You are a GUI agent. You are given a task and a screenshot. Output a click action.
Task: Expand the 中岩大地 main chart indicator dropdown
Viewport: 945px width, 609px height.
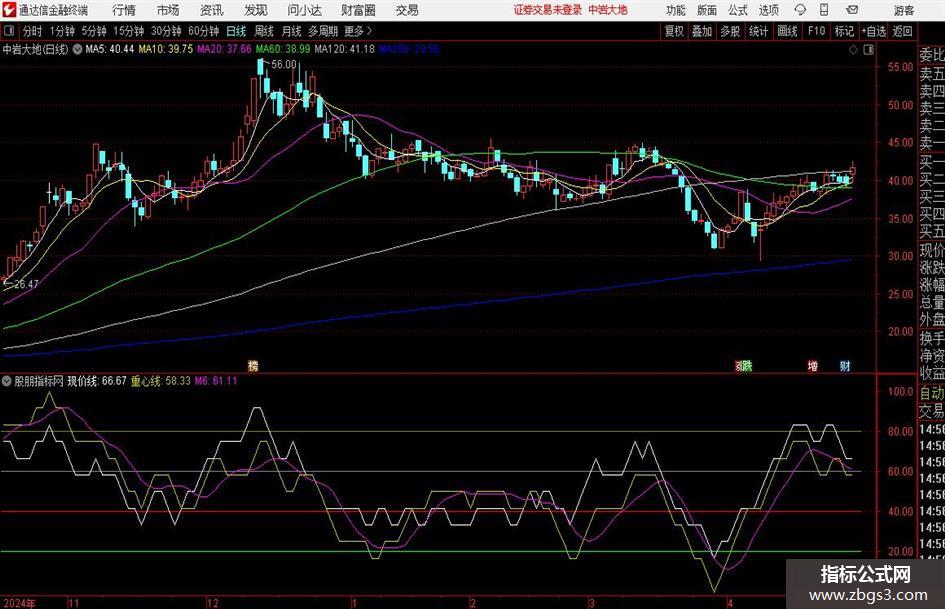[77, 49]
